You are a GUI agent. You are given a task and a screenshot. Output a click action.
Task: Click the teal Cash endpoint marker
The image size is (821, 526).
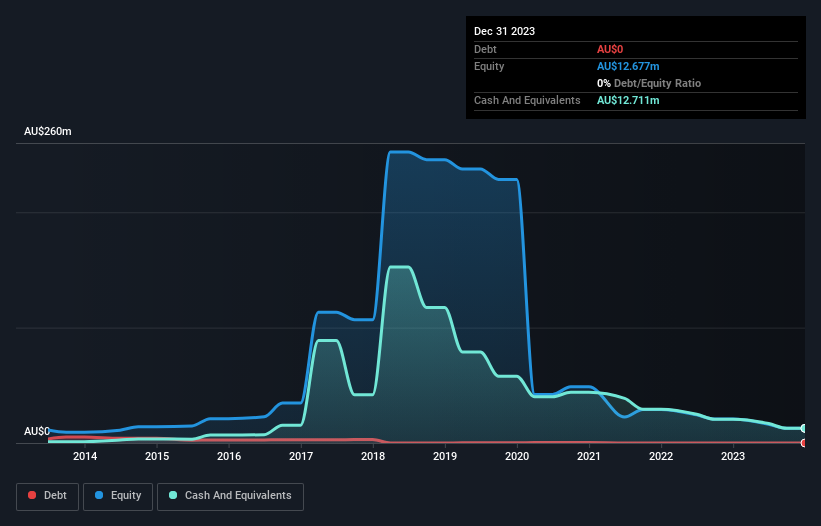coord(804,429)
